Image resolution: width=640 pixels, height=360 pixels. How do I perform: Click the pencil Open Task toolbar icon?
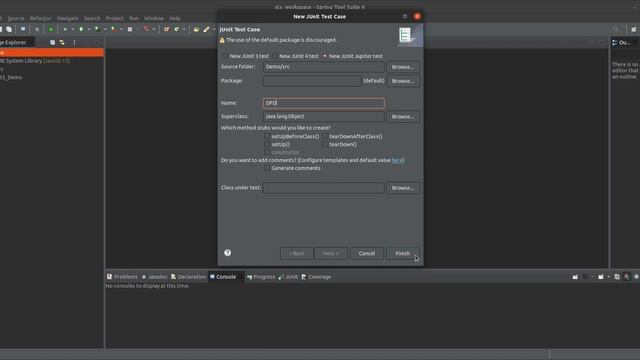pos(206,29)
